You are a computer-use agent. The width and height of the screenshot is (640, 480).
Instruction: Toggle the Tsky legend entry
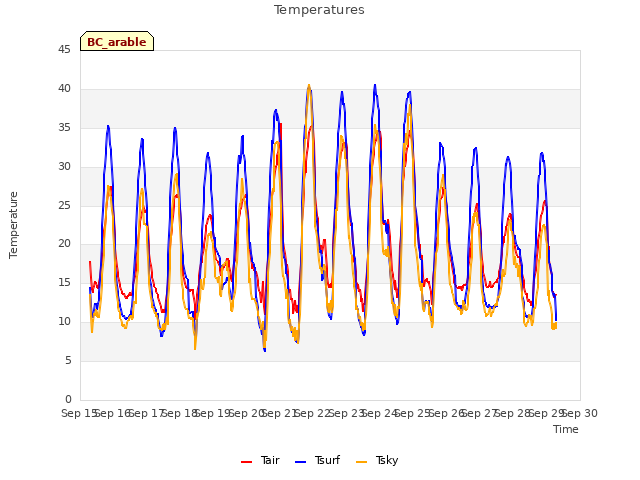[x=377, y=460]
